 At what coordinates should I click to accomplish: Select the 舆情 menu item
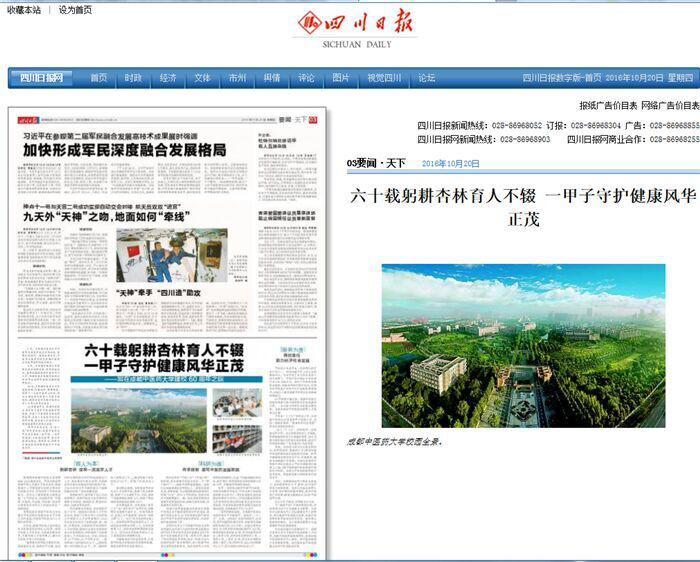click(x=271, y=78)
